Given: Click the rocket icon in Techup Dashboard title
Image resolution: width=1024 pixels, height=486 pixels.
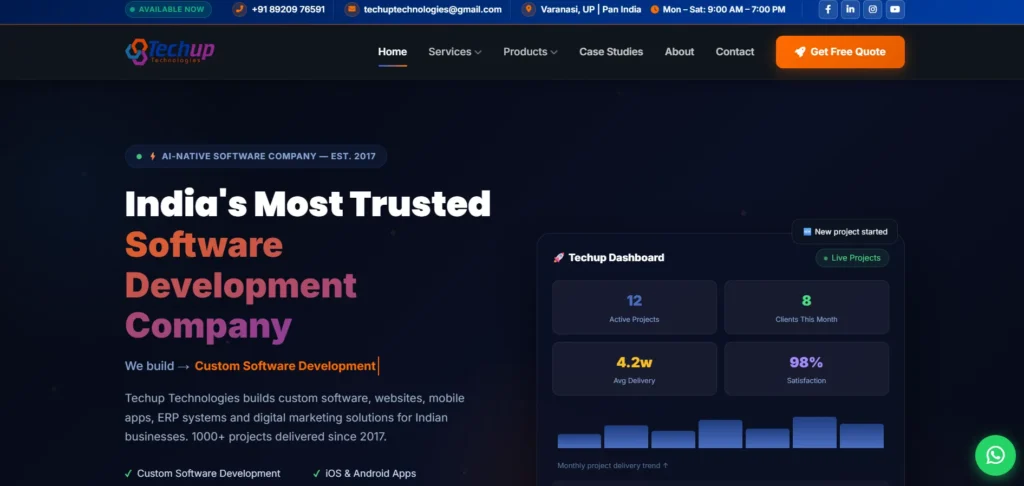Looking at the screenshot, I should pyautogui.click(x=558, y=257).
